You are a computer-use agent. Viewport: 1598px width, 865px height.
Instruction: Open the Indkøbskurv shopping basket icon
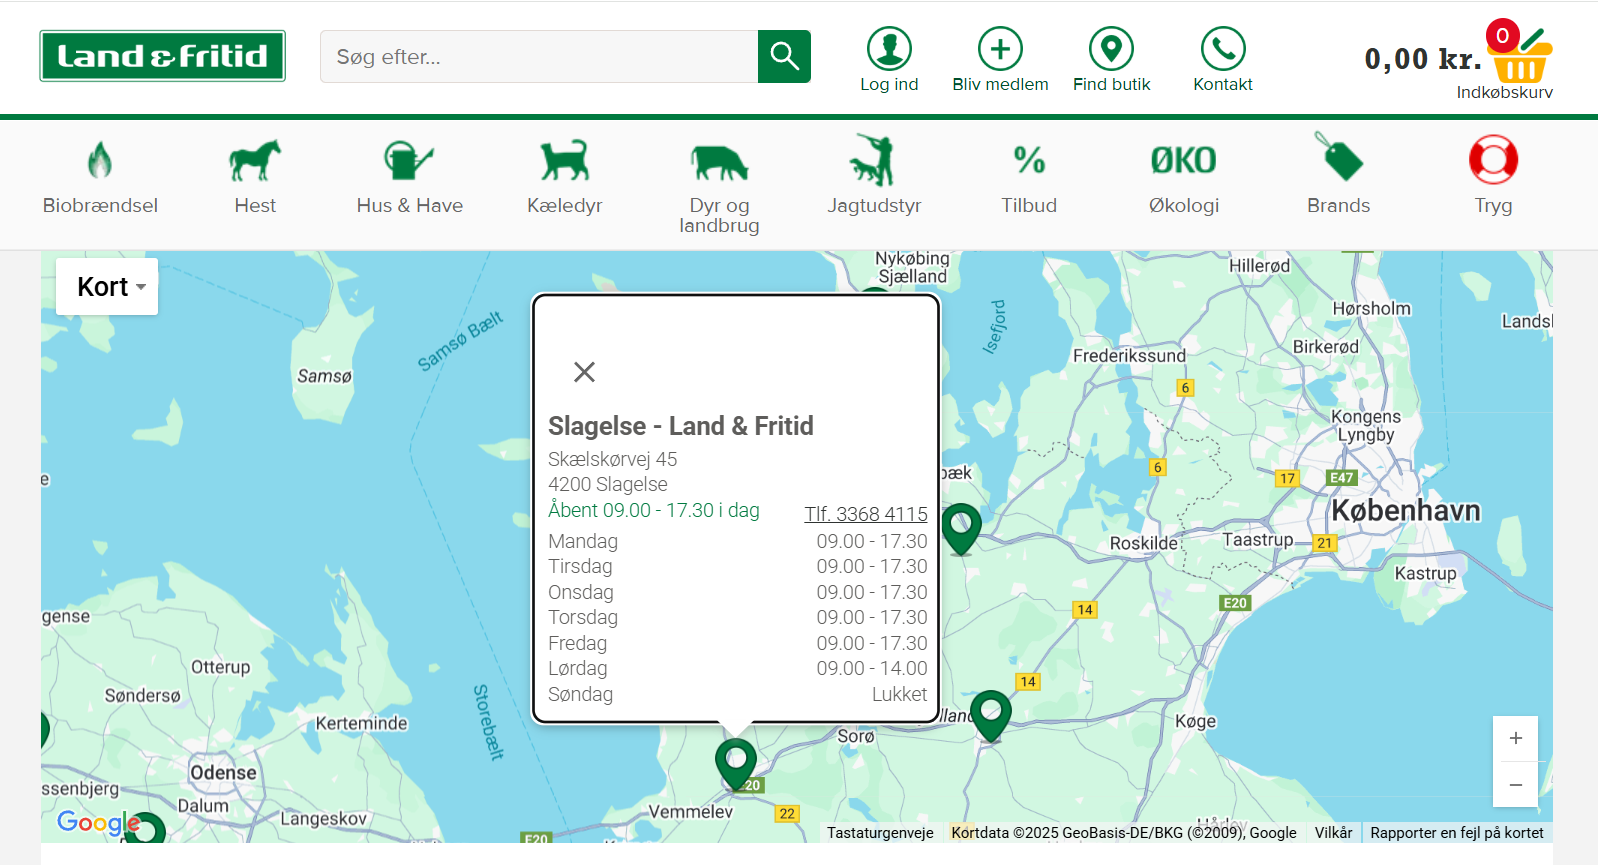(x=1520, y=55)
